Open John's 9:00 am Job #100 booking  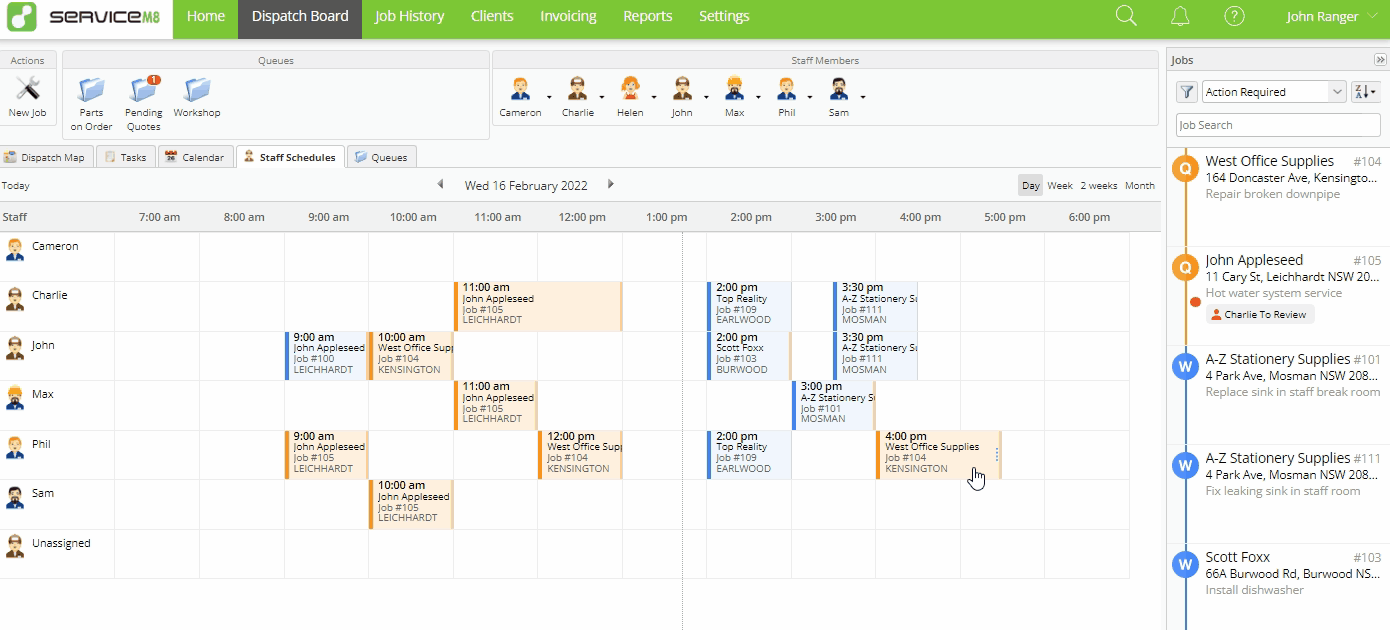tap(326, 355)
